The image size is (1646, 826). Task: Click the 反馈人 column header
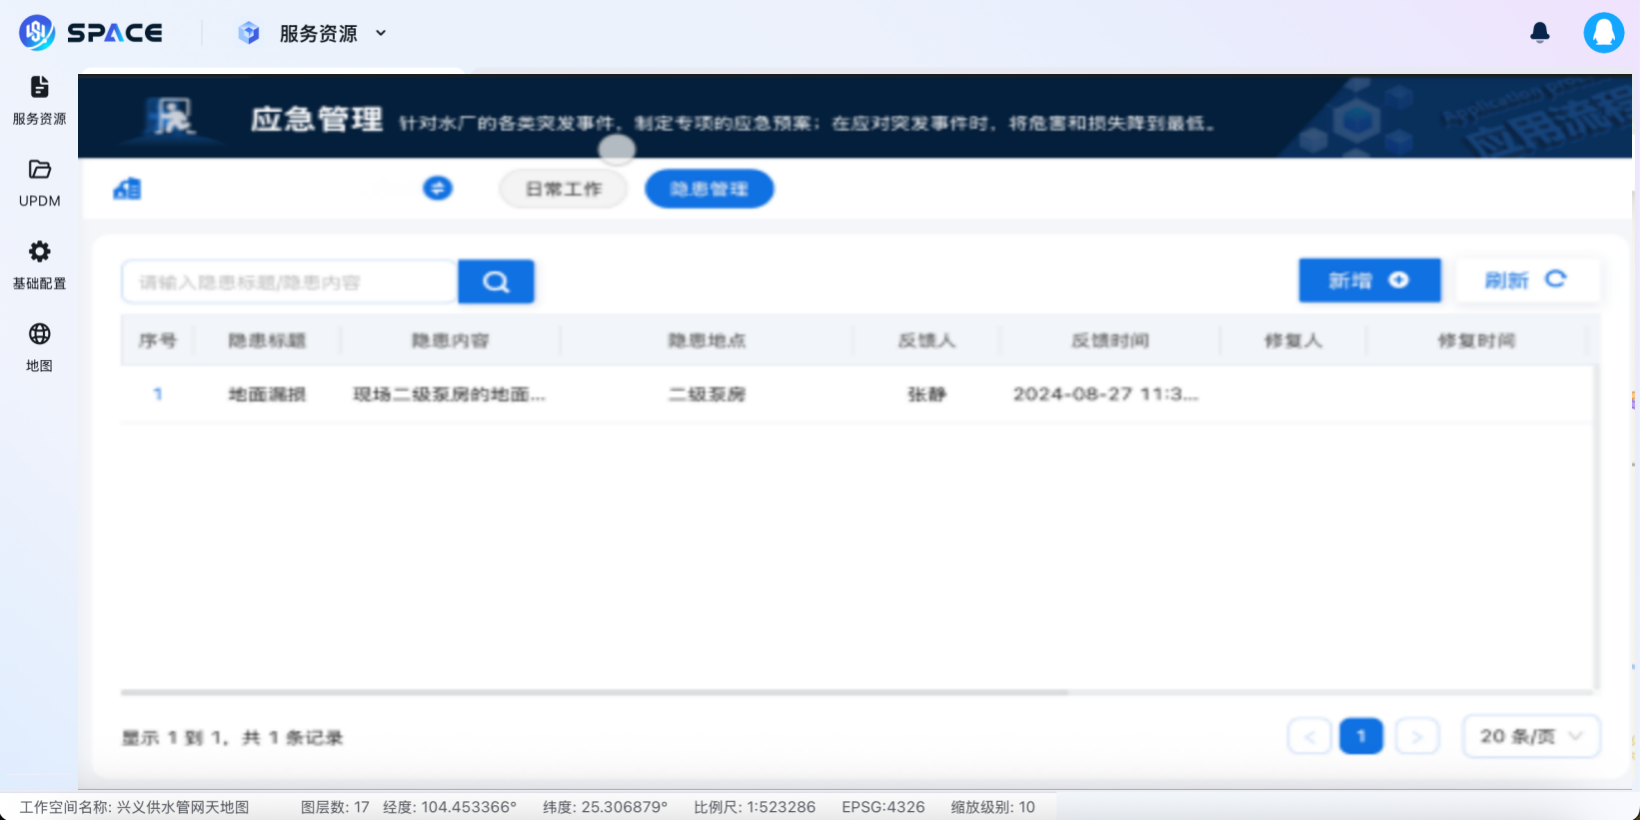point(927,341)
